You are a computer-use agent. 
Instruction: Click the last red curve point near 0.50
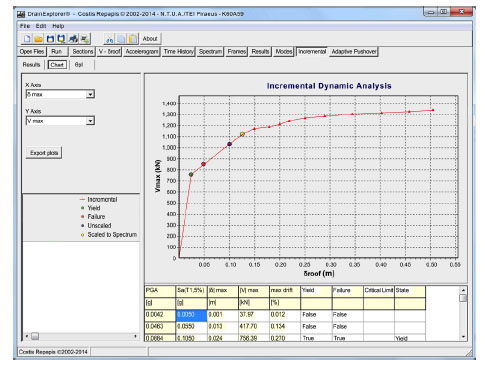pos(433,110)
